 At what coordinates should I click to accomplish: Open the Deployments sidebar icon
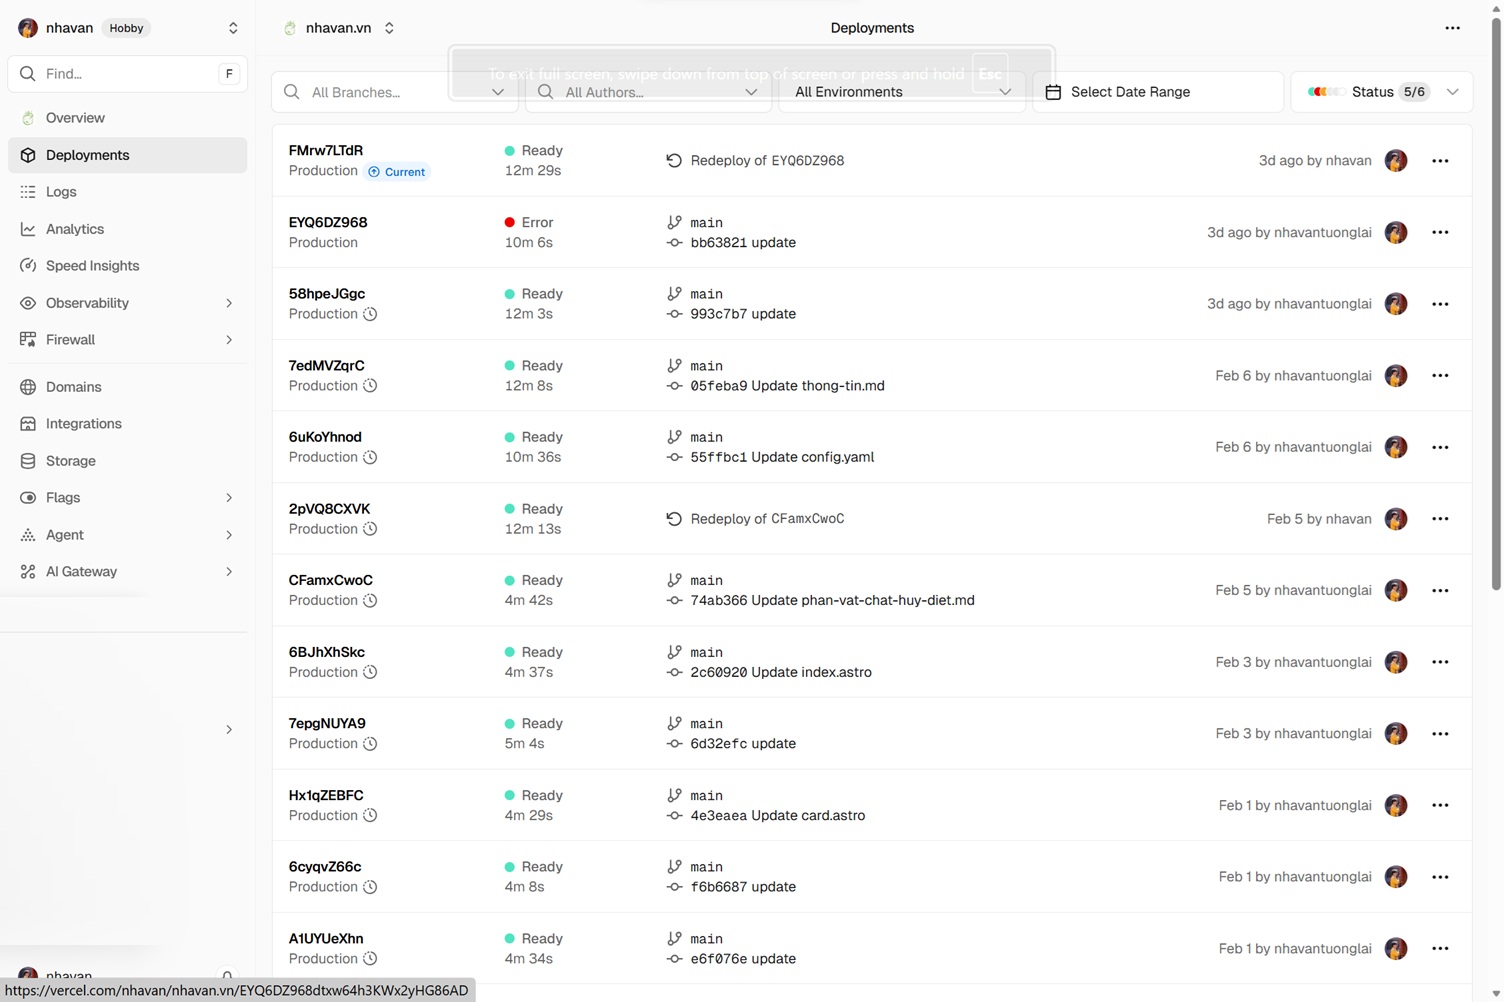pos(29,155)
